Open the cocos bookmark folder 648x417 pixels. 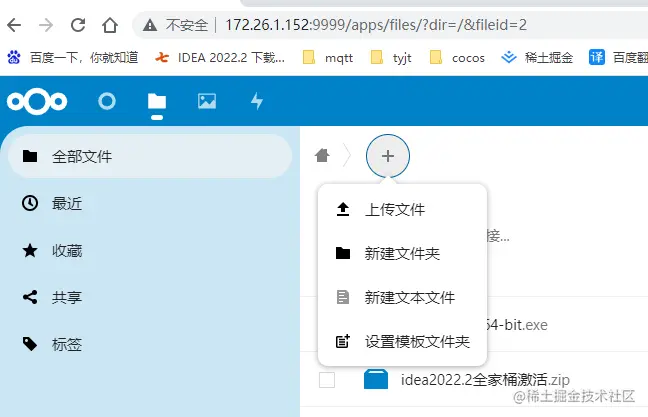(457, 57)
